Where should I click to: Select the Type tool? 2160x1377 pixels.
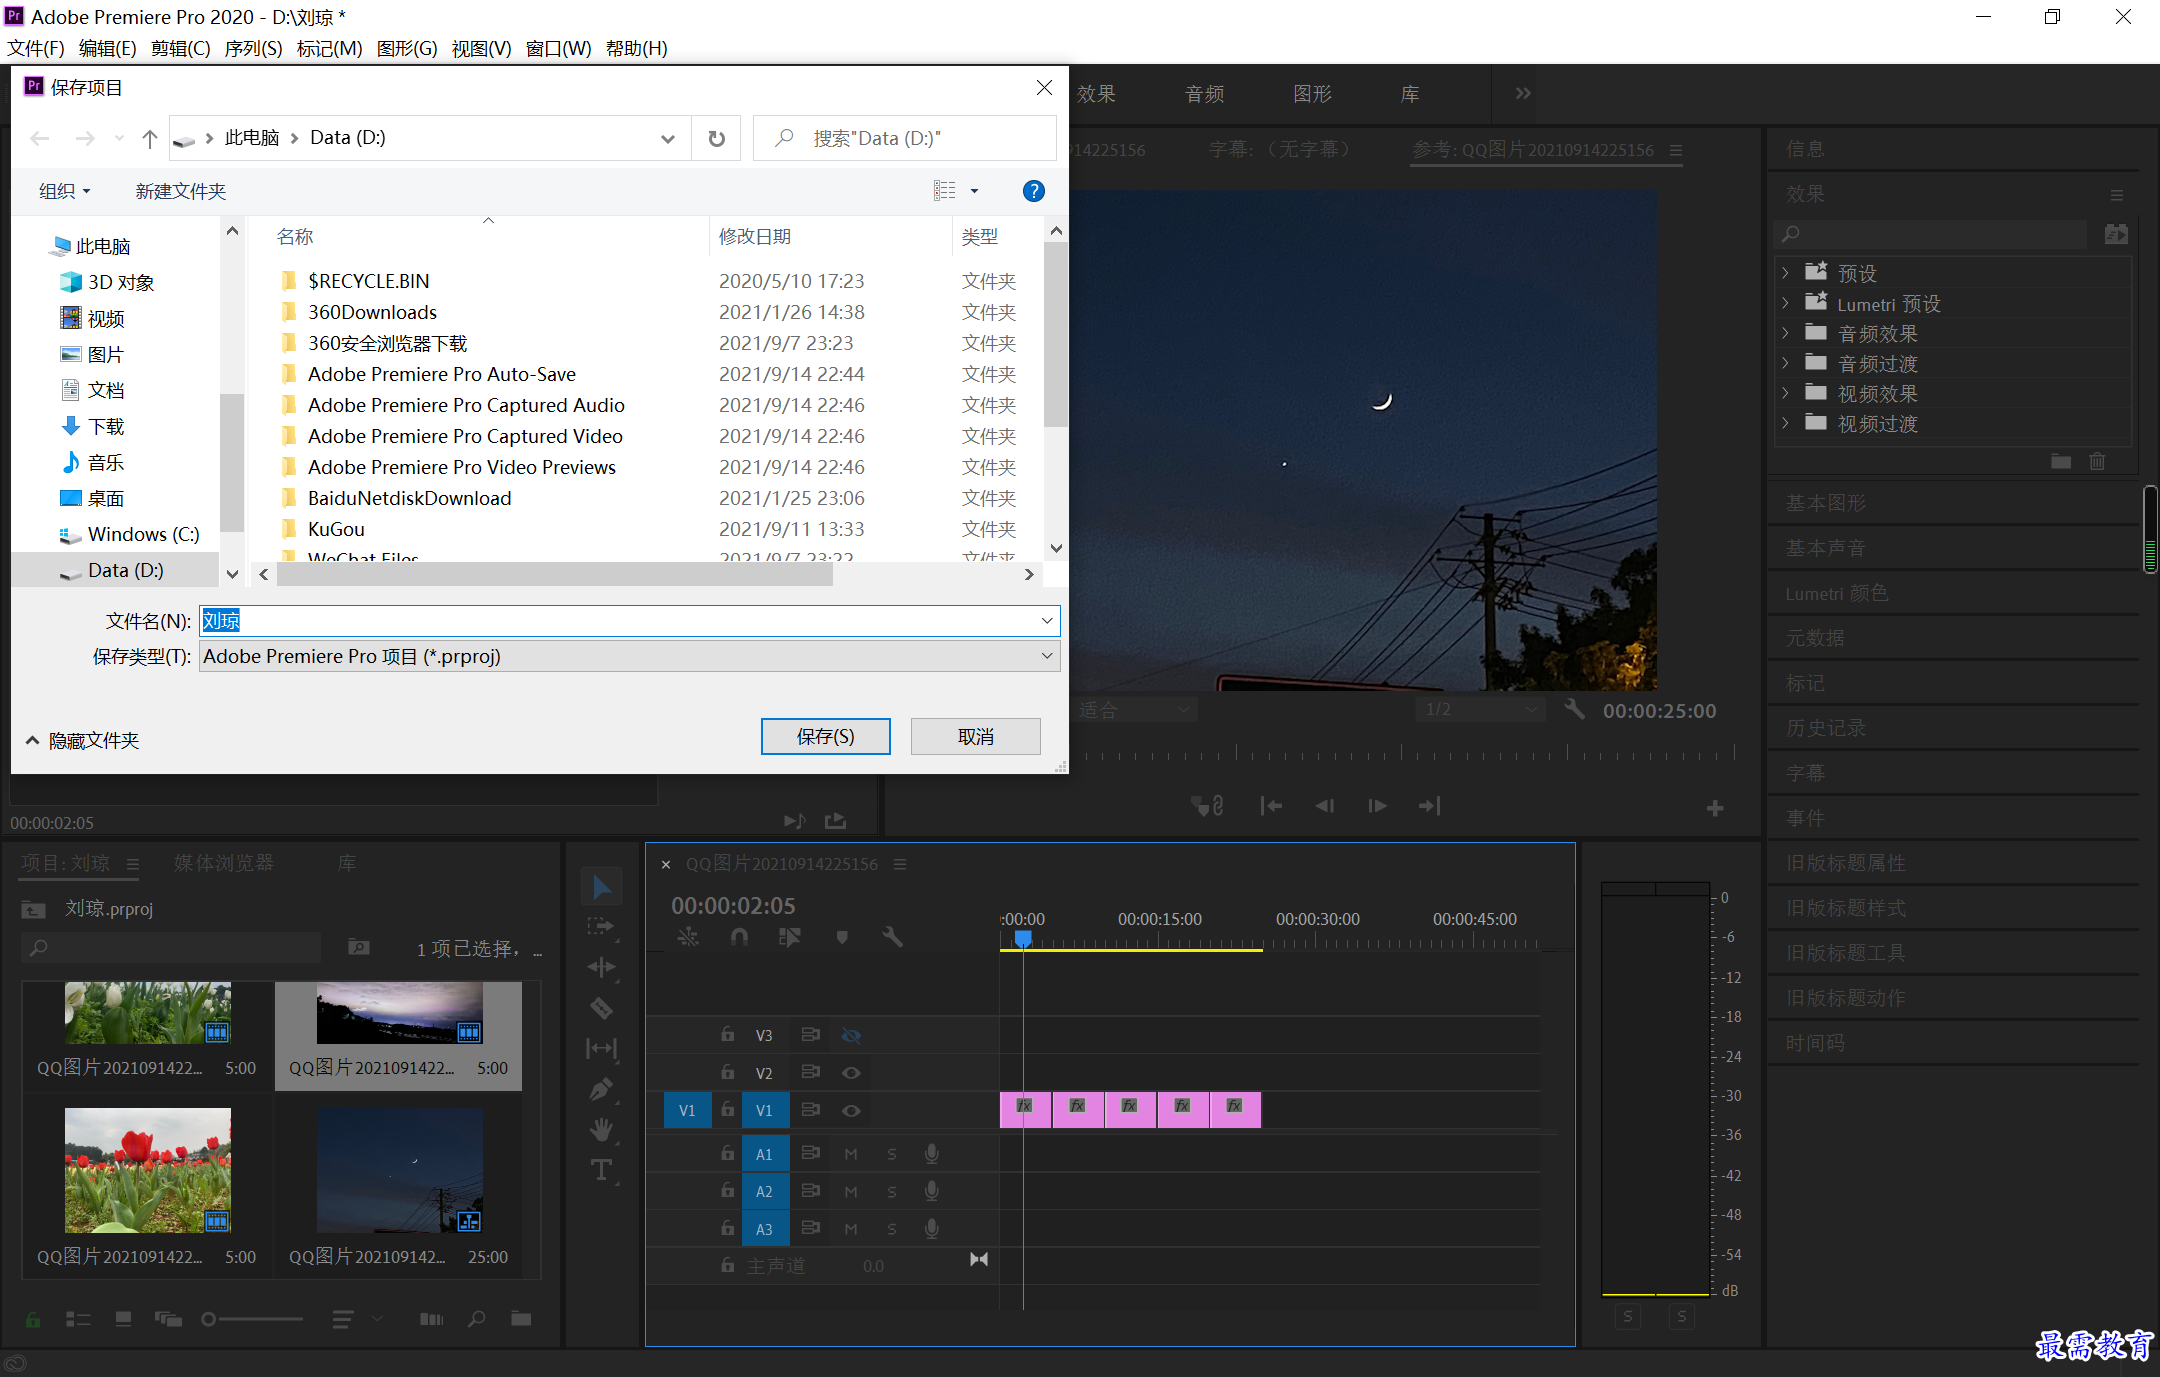click(601, 1169)
